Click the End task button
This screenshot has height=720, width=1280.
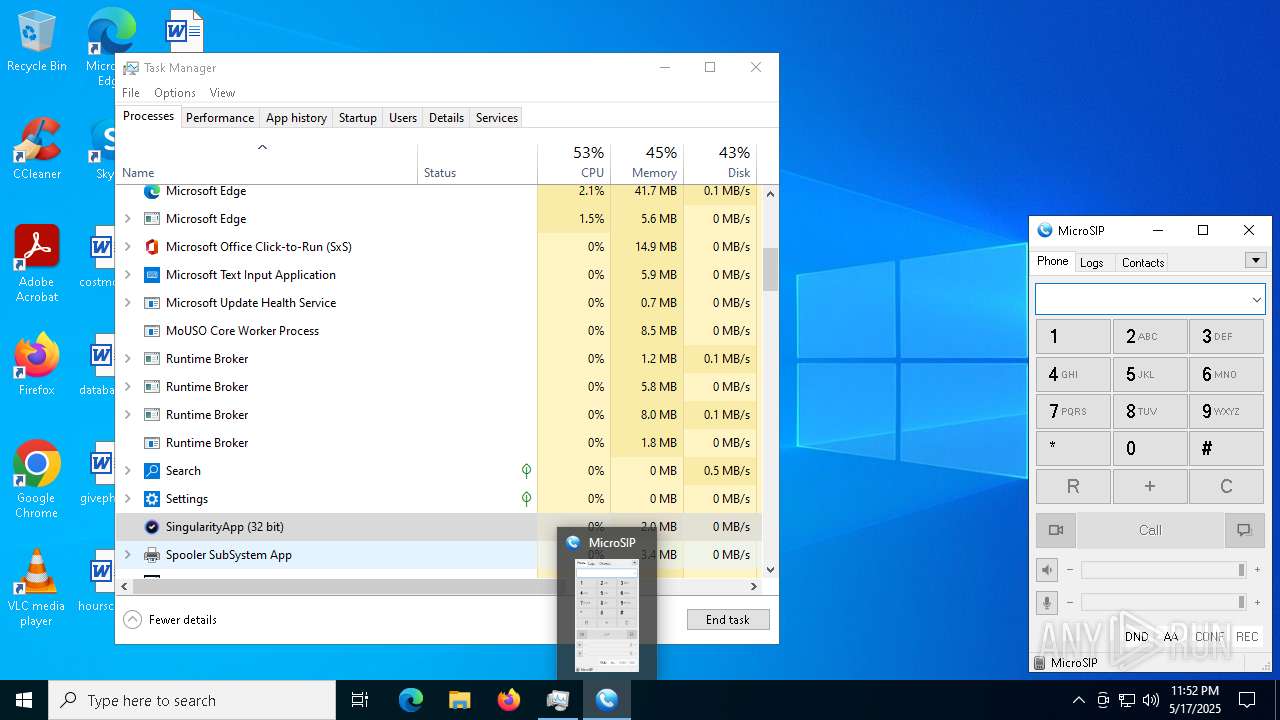pos(728,620)
